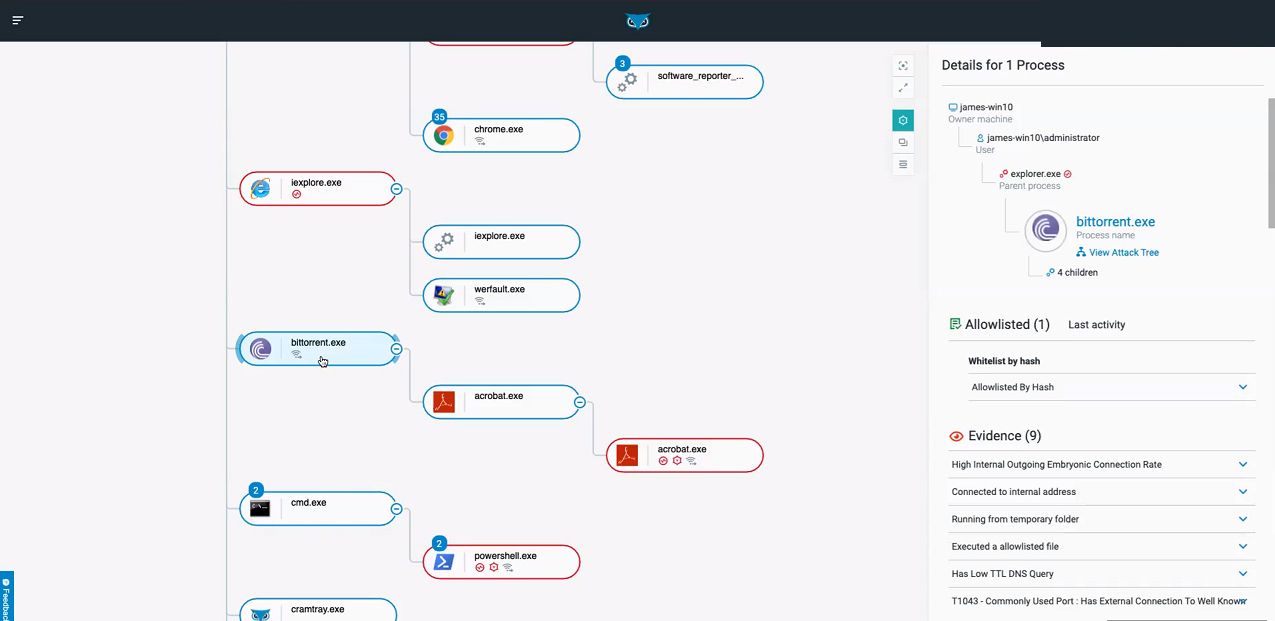
Task: Expand Has Low TTL DNS Query evidence
Action: (1243, 574)
